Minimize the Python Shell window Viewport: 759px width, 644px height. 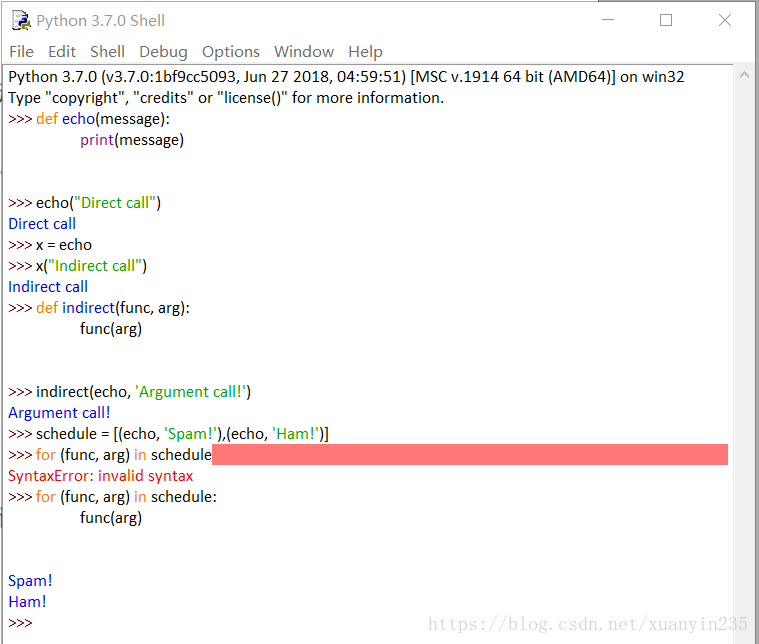point(608,20)
